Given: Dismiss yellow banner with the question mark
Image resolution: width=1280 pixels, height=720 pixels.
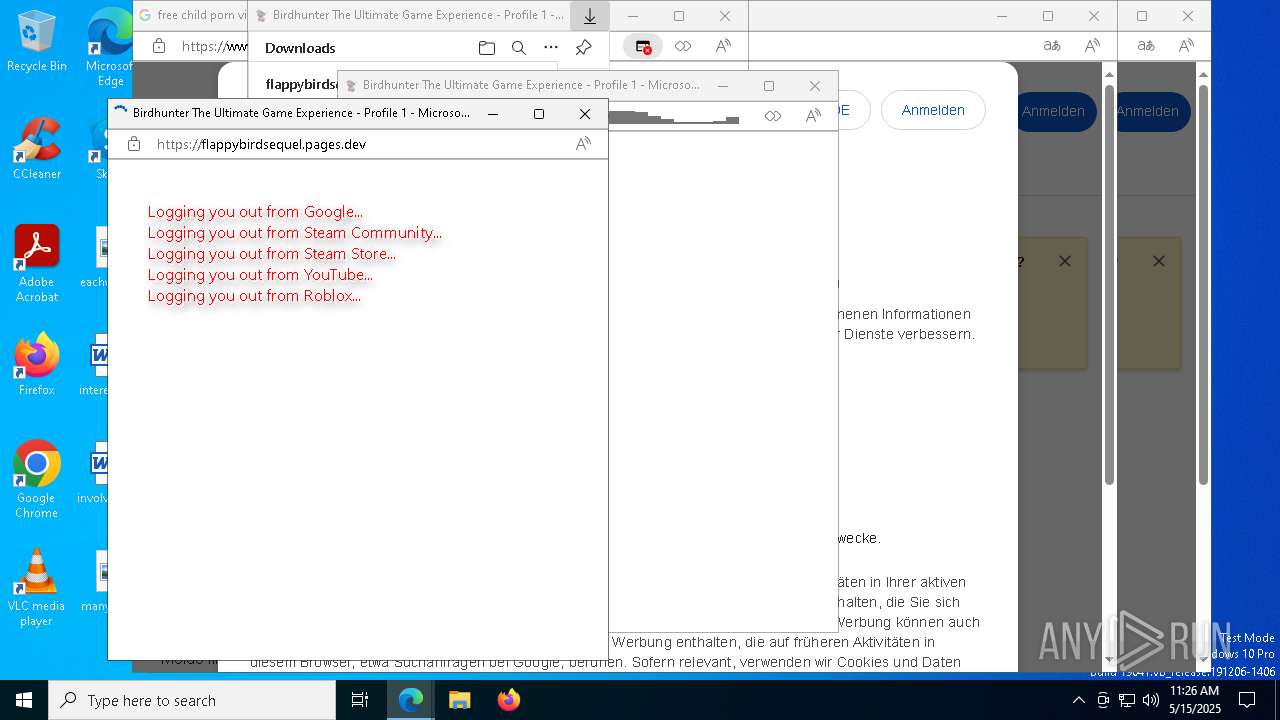Looking at the screenshot, I should click(1064, 261).
